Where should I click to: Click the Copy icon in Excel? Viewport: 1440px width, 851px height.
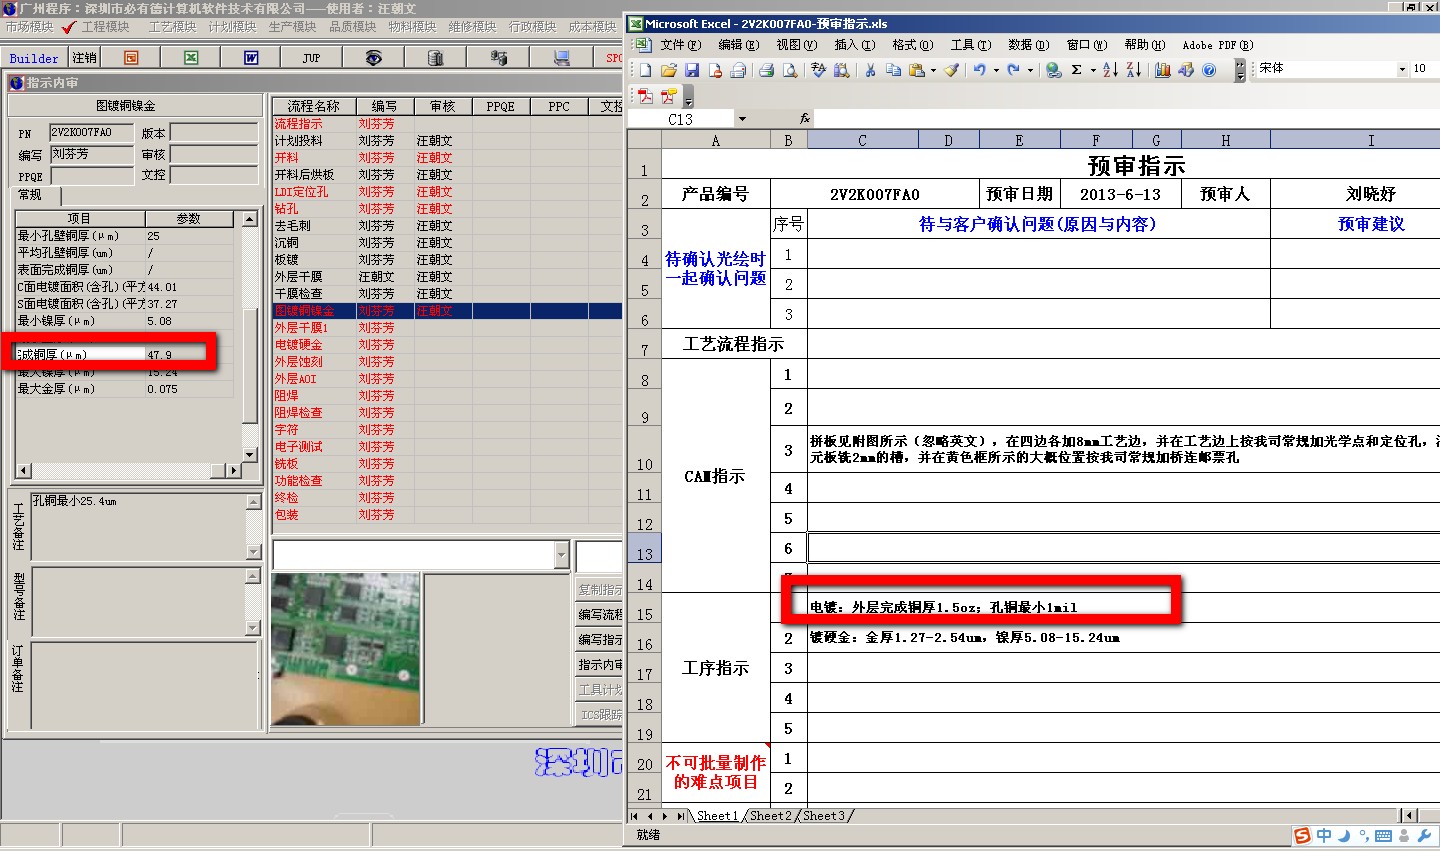[893, 70]
